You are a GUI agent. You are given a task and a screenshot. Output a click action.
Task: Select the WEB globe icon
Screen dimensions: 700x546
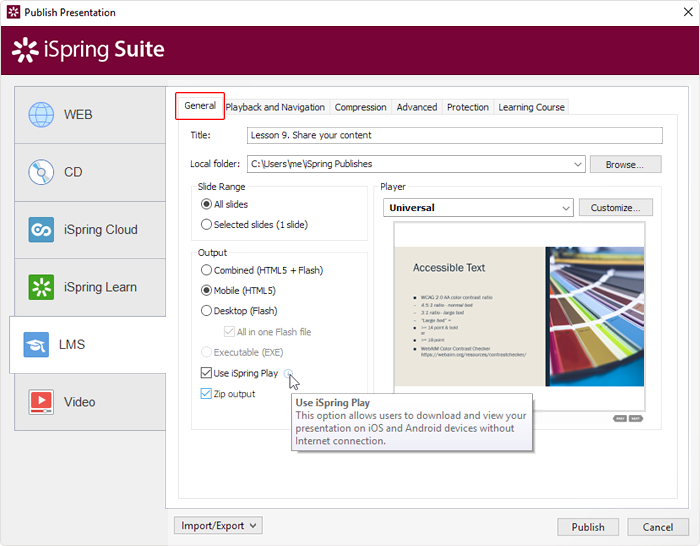point(41,115)
